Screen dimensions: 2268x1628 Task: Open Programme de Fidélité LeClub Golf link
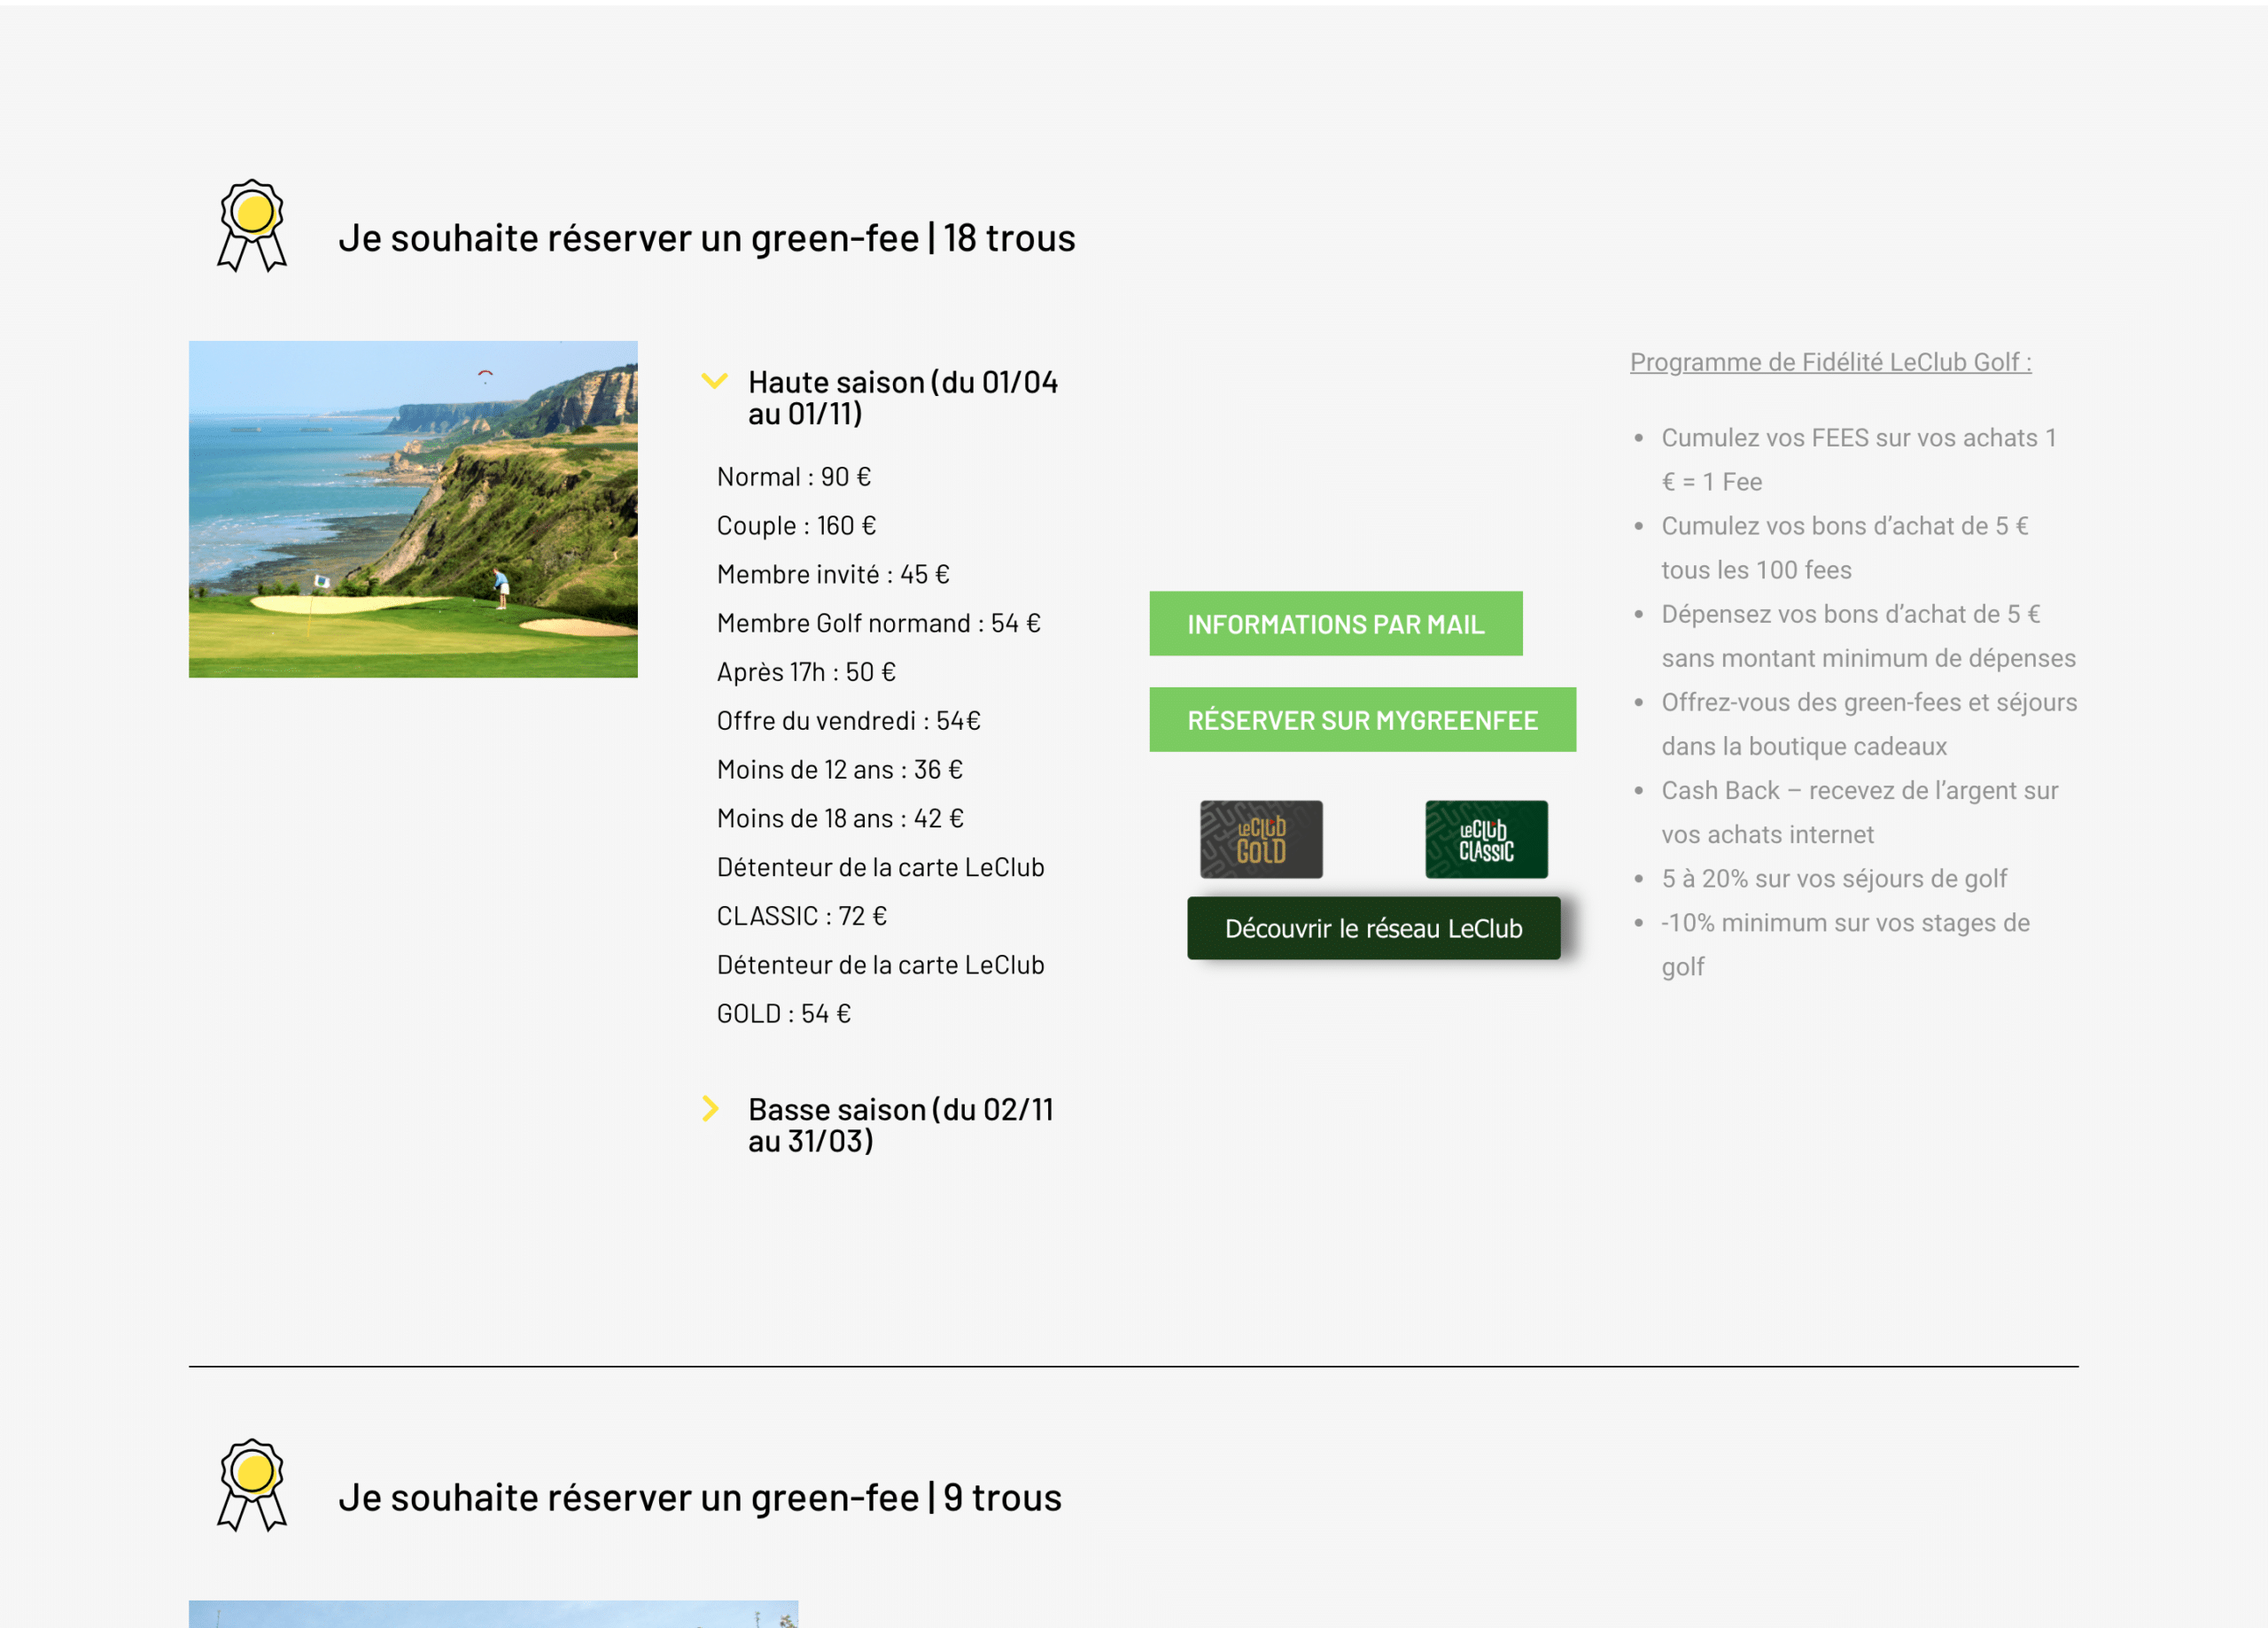pyautogui.click(x=1830, y=362)
